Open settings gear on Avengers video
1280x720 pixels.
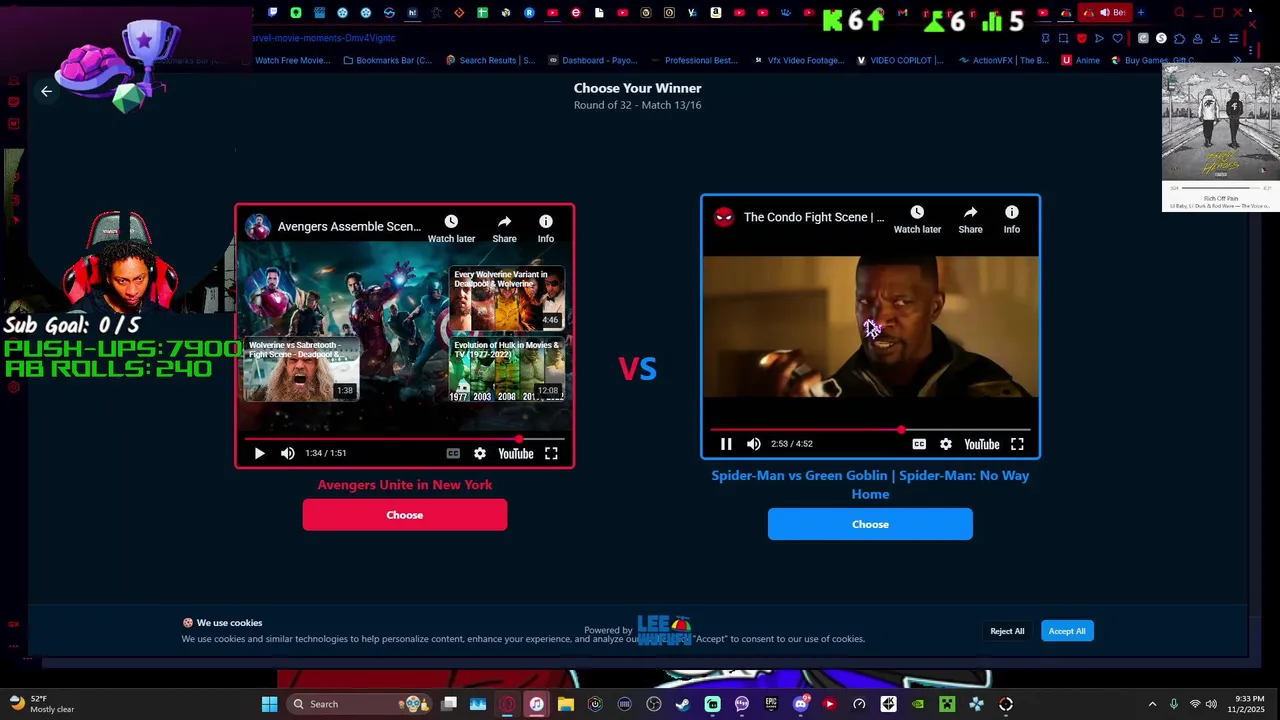pos(480,453)
